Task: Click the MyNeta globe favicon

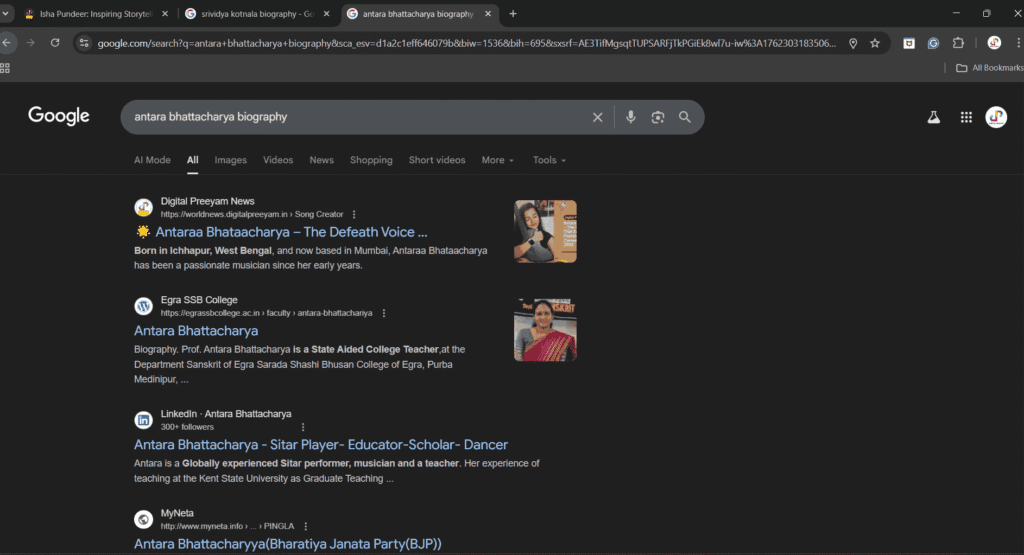Action: (x=143, y=520)
